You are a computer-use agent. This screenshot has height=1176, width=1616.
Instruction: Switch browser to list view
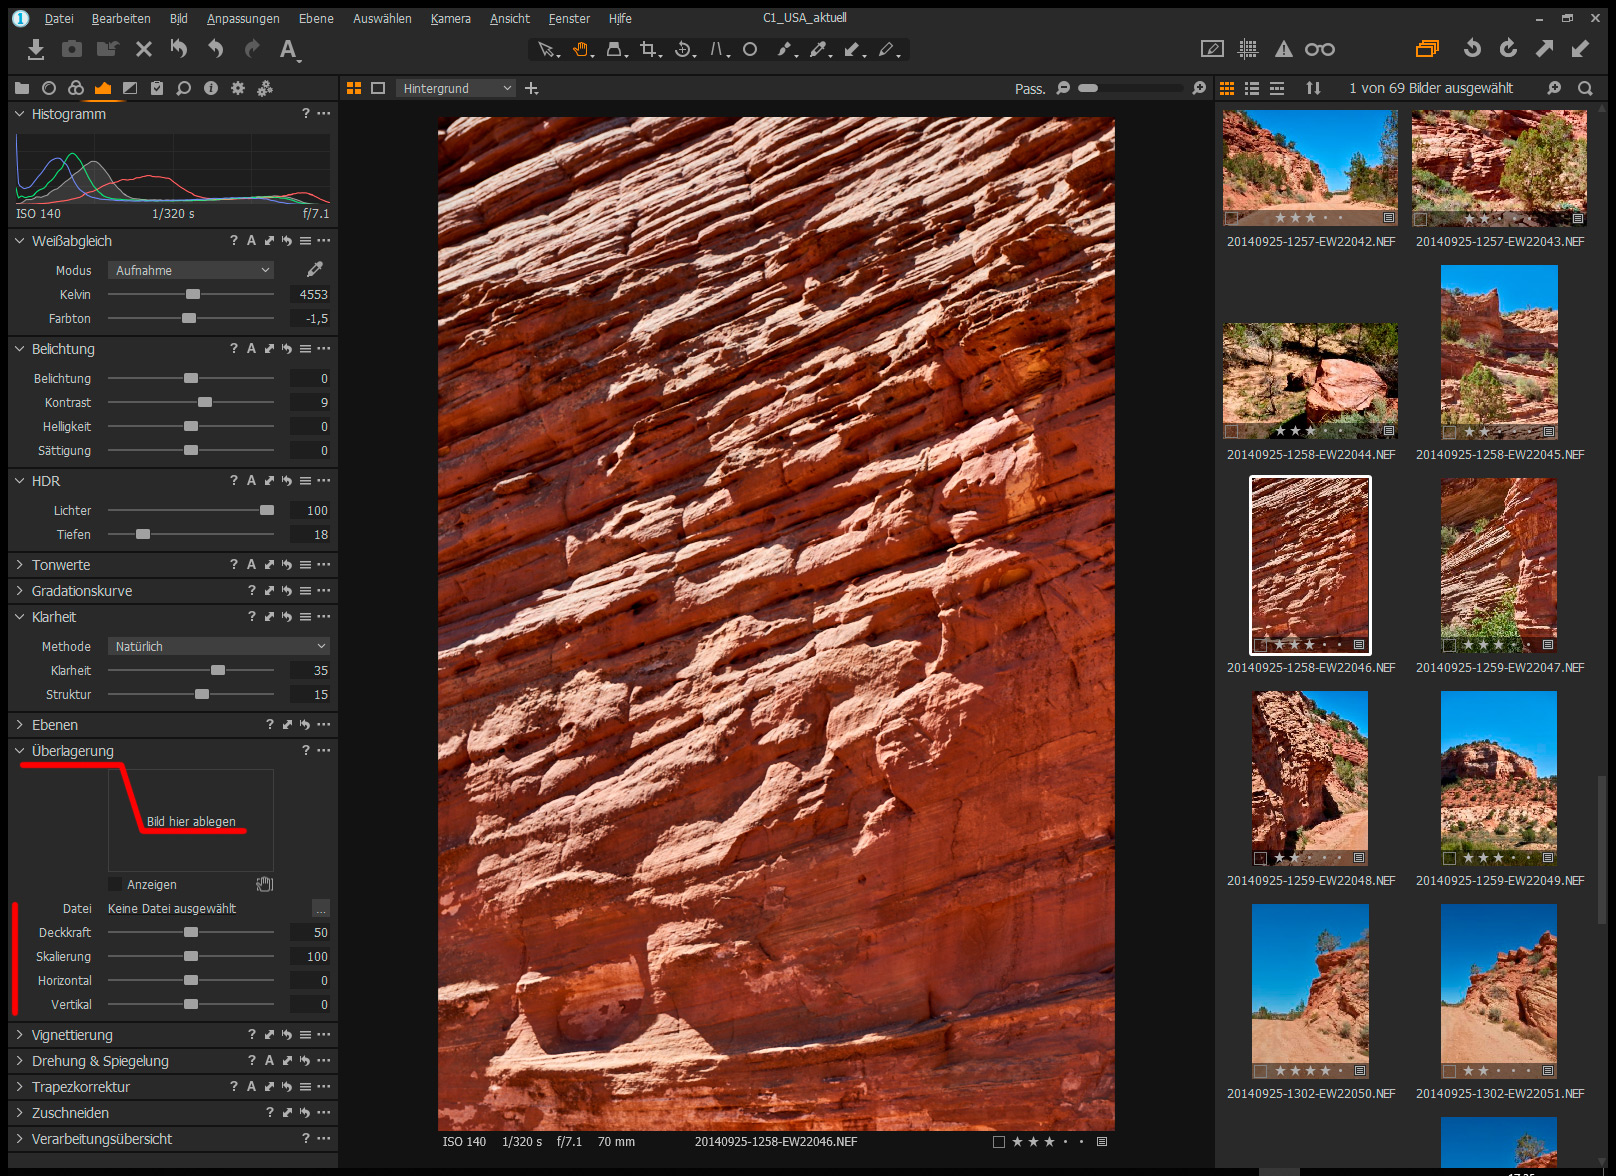click(x=1252, y=88)
